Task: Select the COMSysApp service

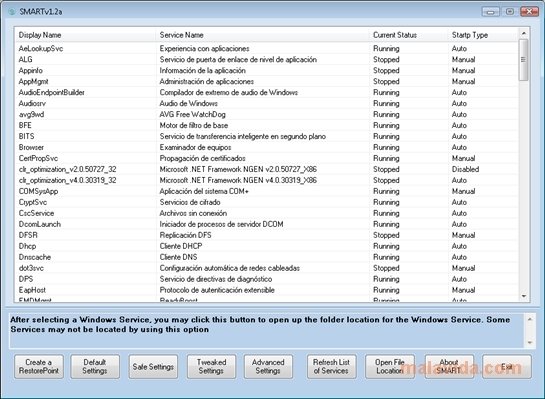Action: coord(267,191)
